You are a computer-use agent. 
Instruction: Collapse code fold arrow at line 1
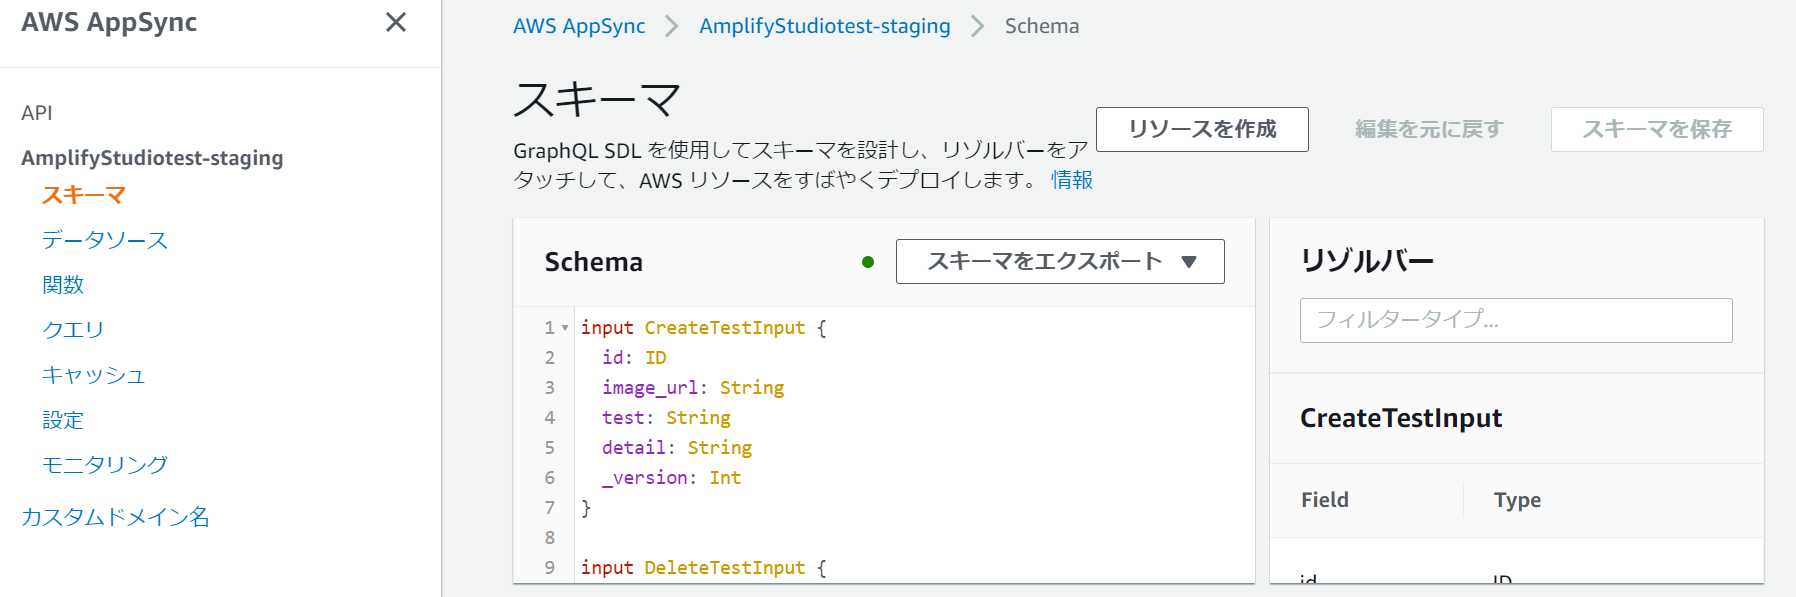565,328
